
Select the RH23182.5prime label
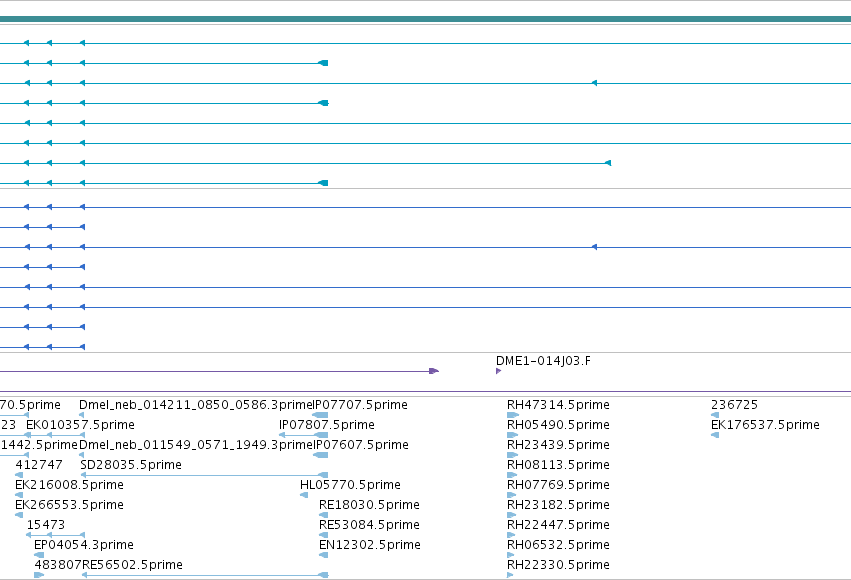tap(558, 505)
